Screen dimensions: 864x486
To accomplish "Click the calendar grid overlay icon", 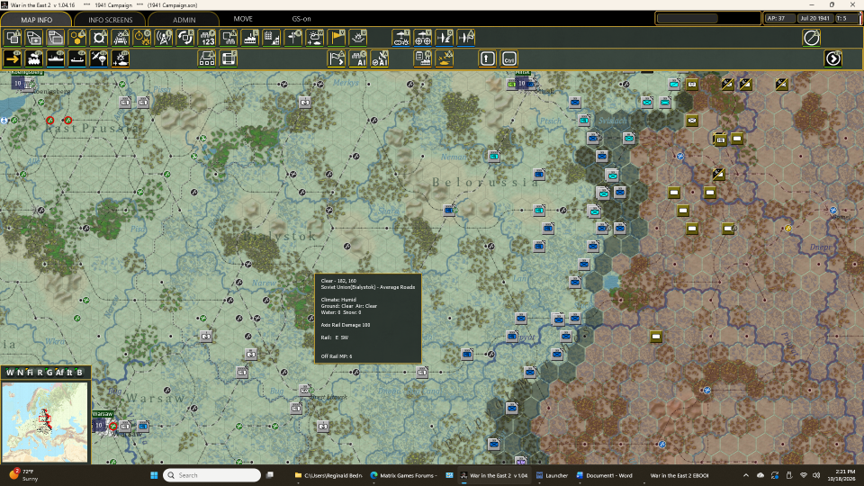I will [272, 38].
